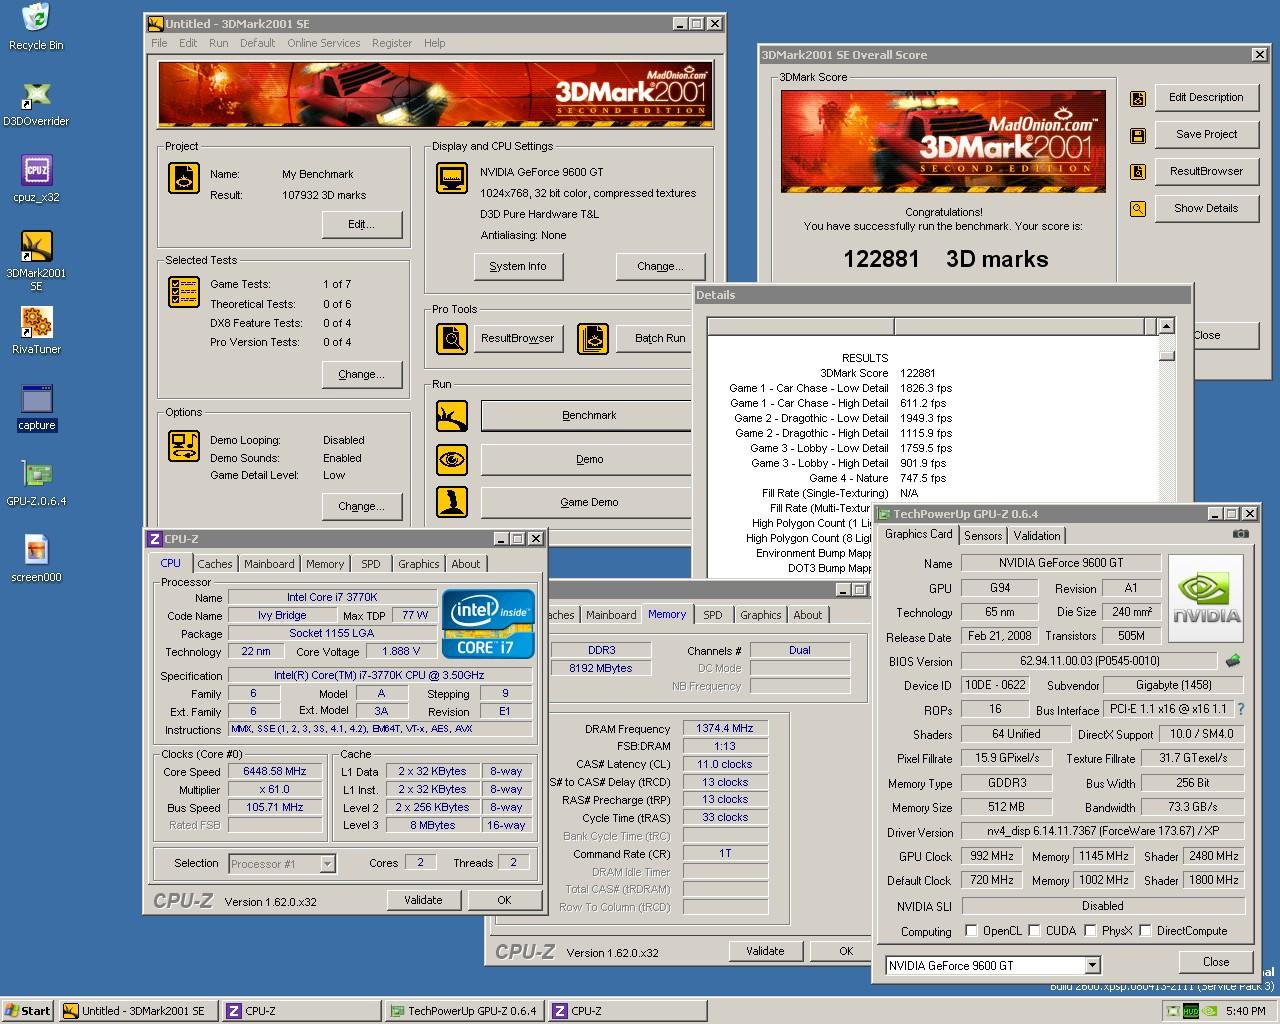Click the Benchmark button
Image resolution: width=1280 pixels, height=1024 pixels.
tap(588, 415)
